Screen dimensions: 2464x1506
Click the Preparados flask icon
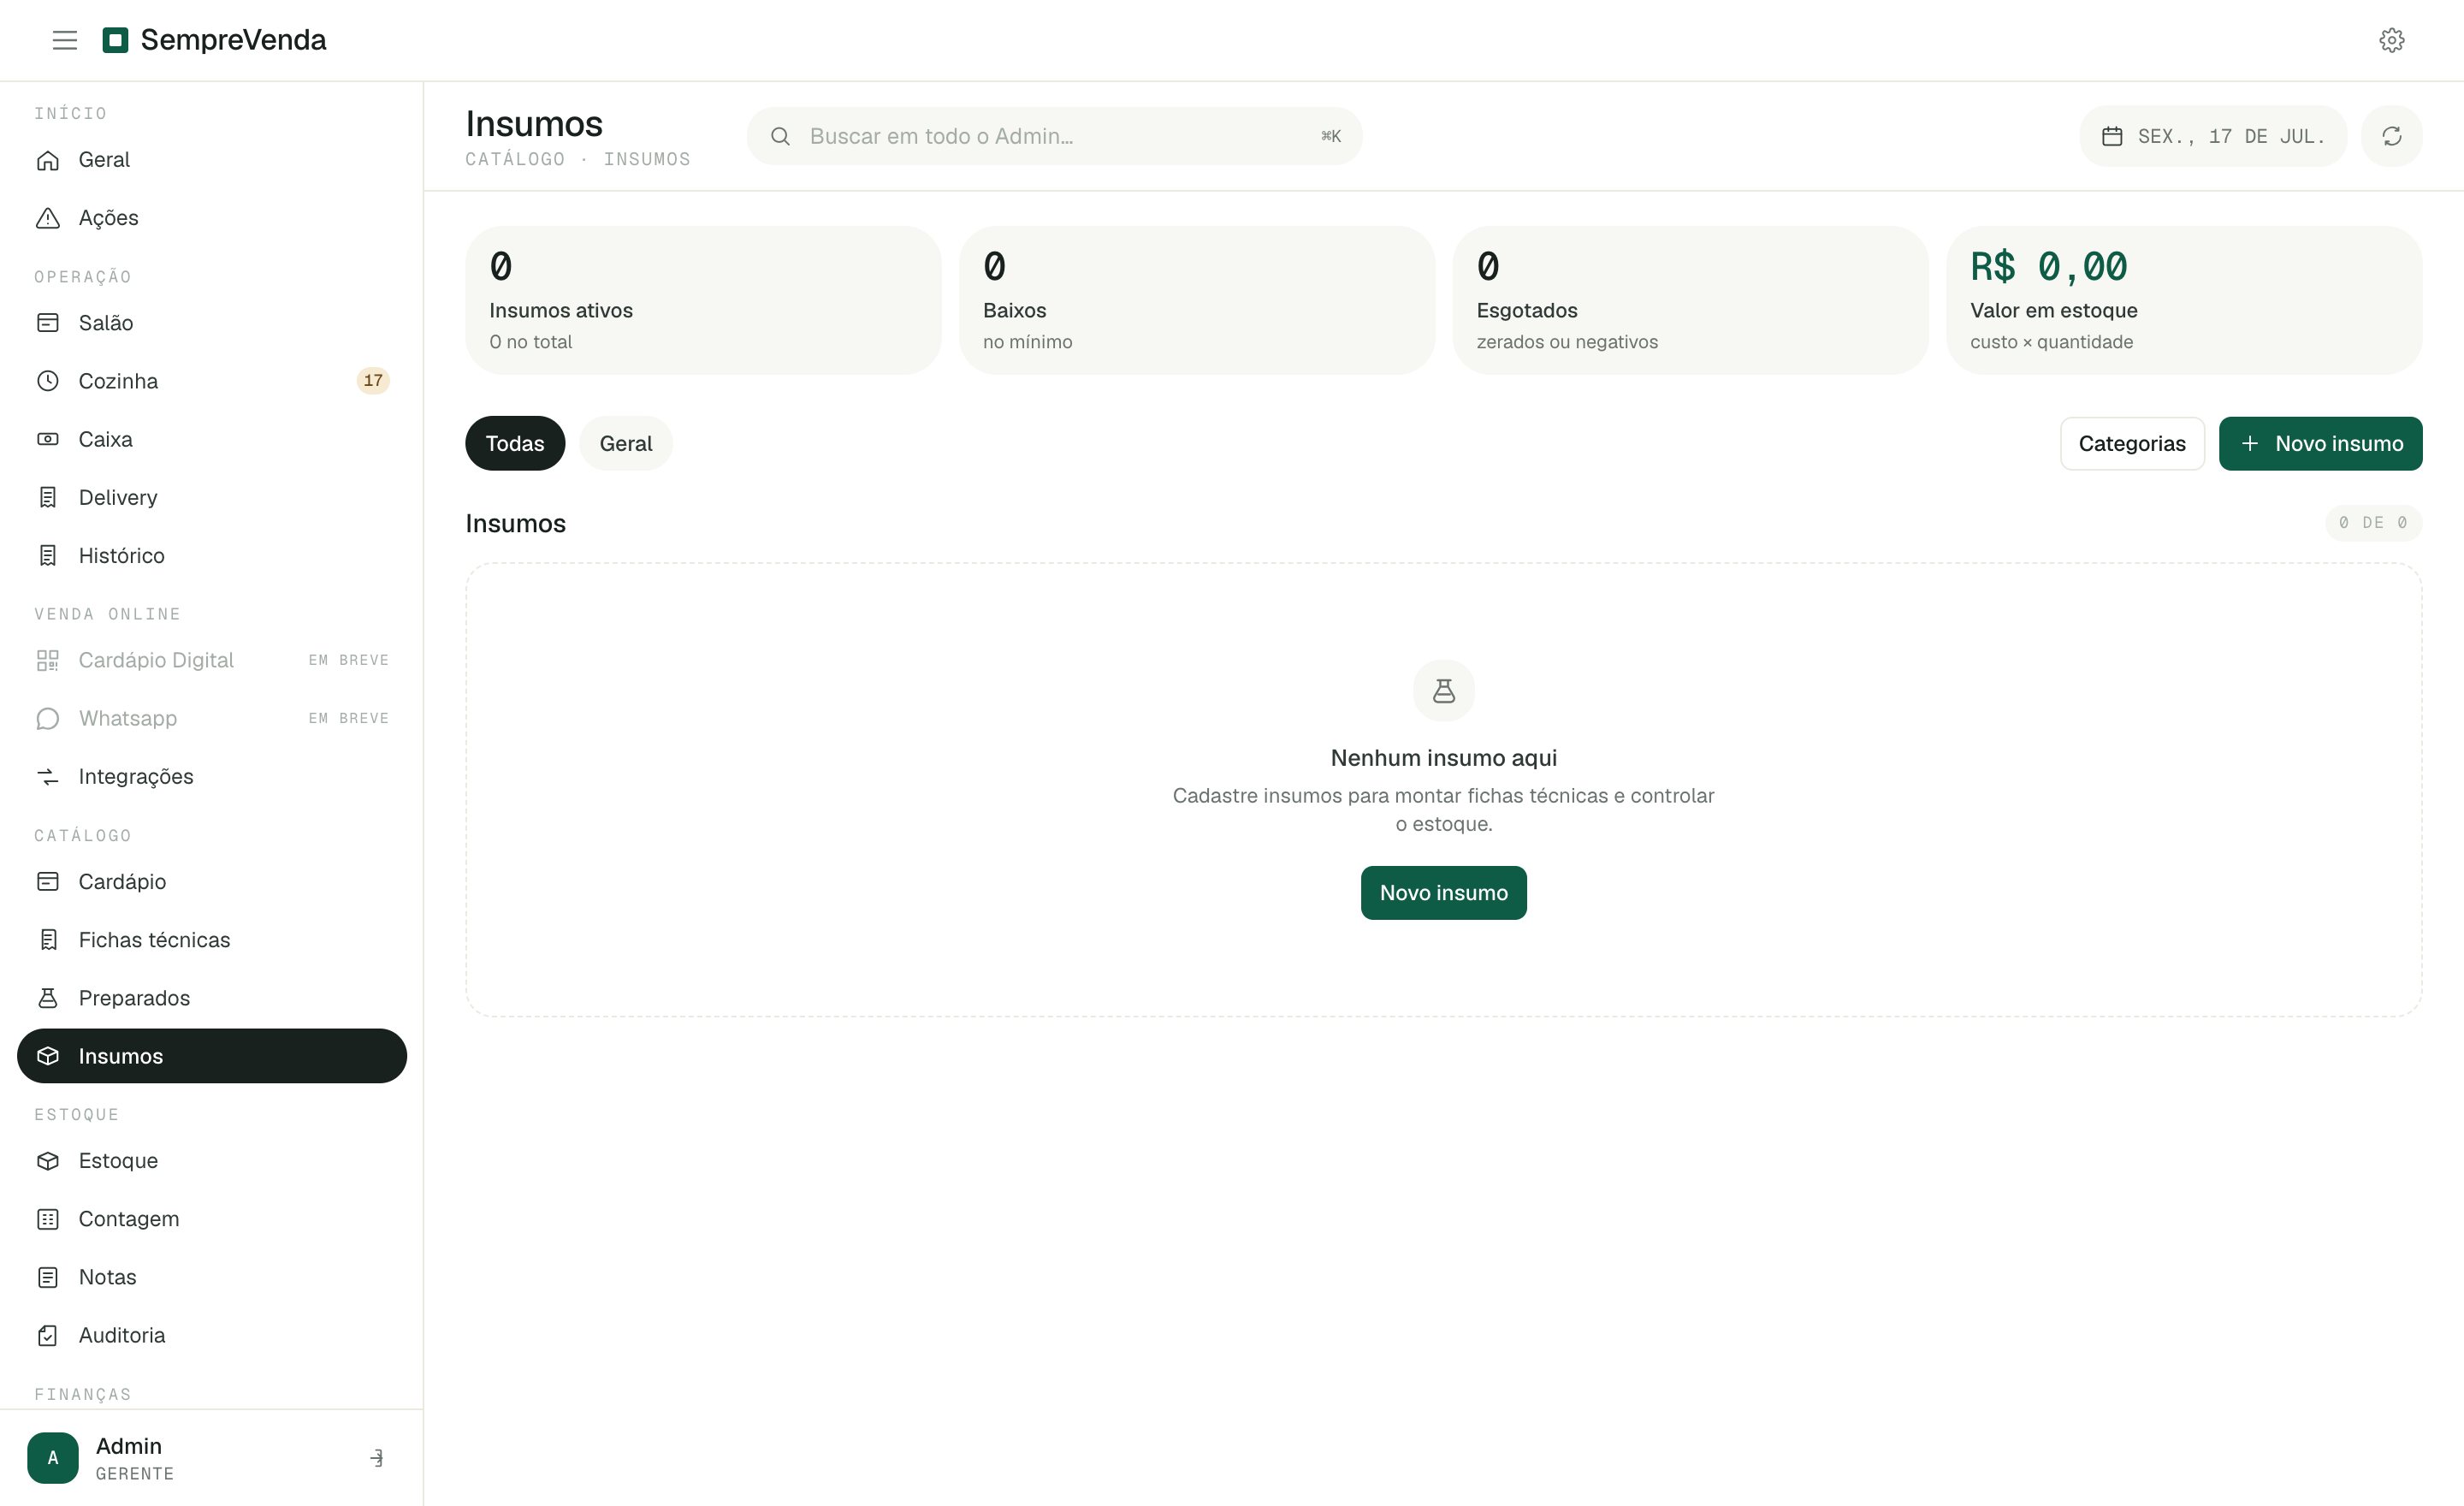click(x=48, y=998)
